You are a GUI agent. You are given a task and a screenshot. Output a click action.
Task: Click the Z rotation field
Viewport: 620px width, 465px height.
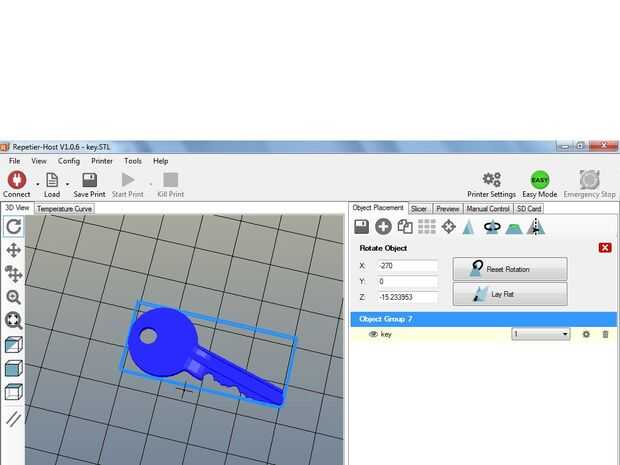pyautogui.click(x=408, y=297)
